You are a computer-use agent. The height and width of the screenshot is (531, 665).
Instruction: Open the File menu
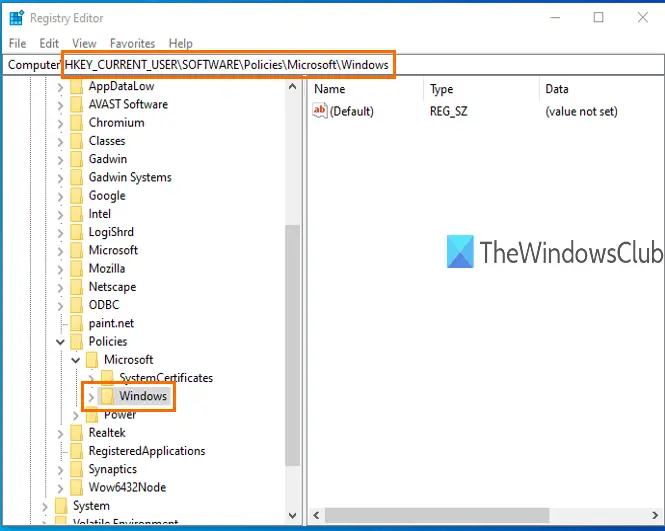click(x=17, y=43)
